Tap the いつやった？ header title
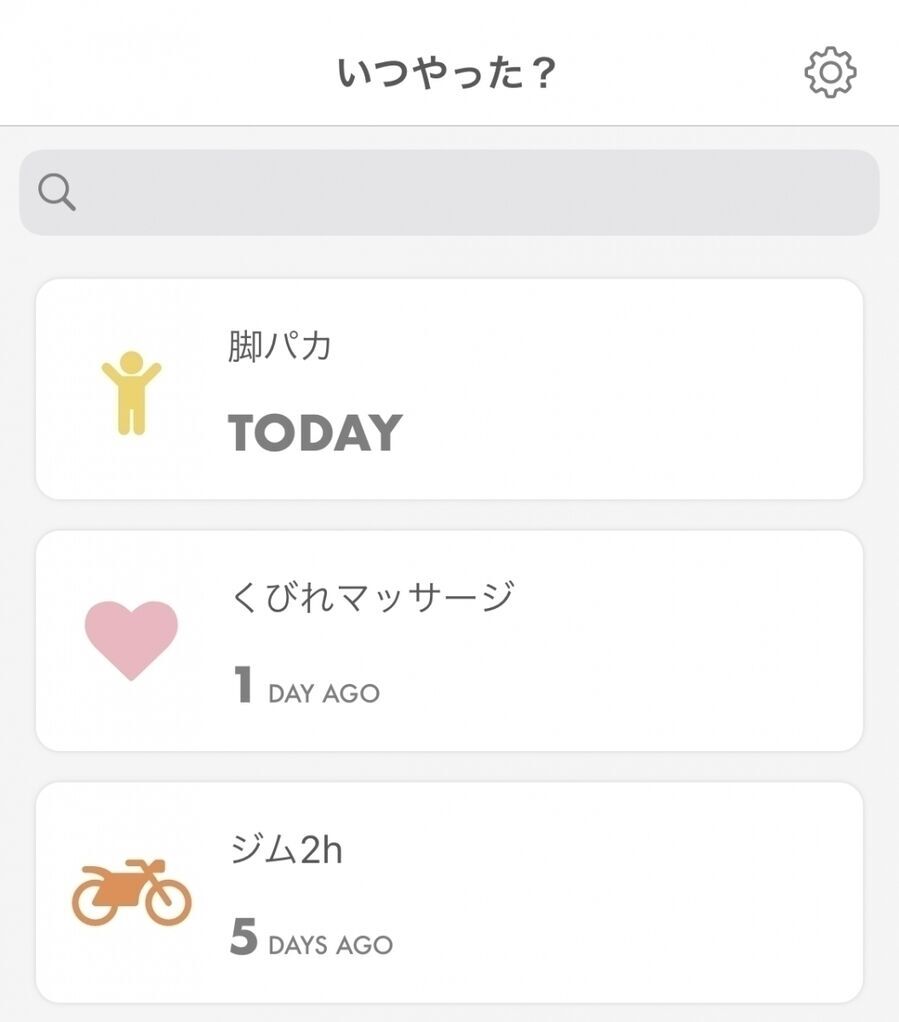899x1022 pixels. pyautogui.click(x=446, y=74)
